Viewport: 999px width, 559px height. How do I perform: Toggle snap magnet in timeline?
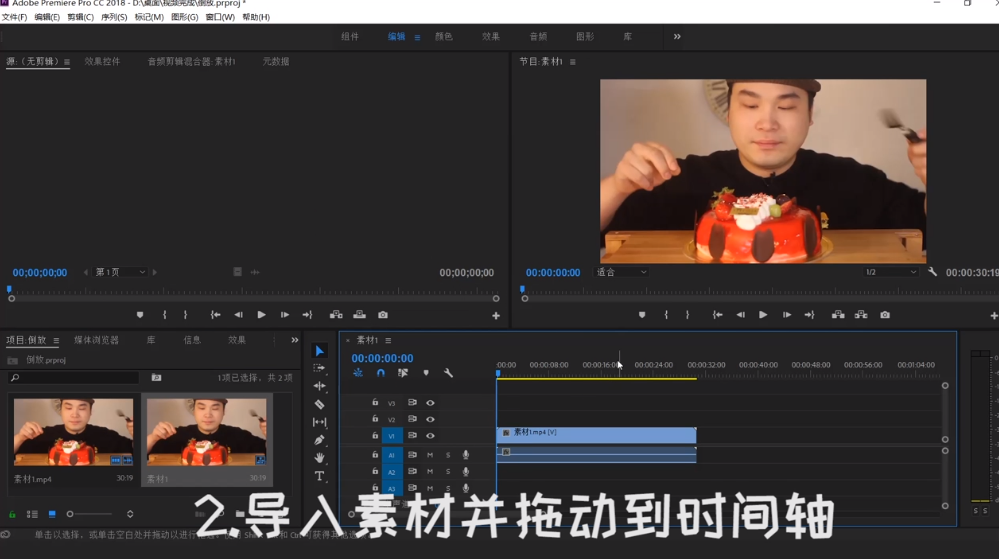380,373
